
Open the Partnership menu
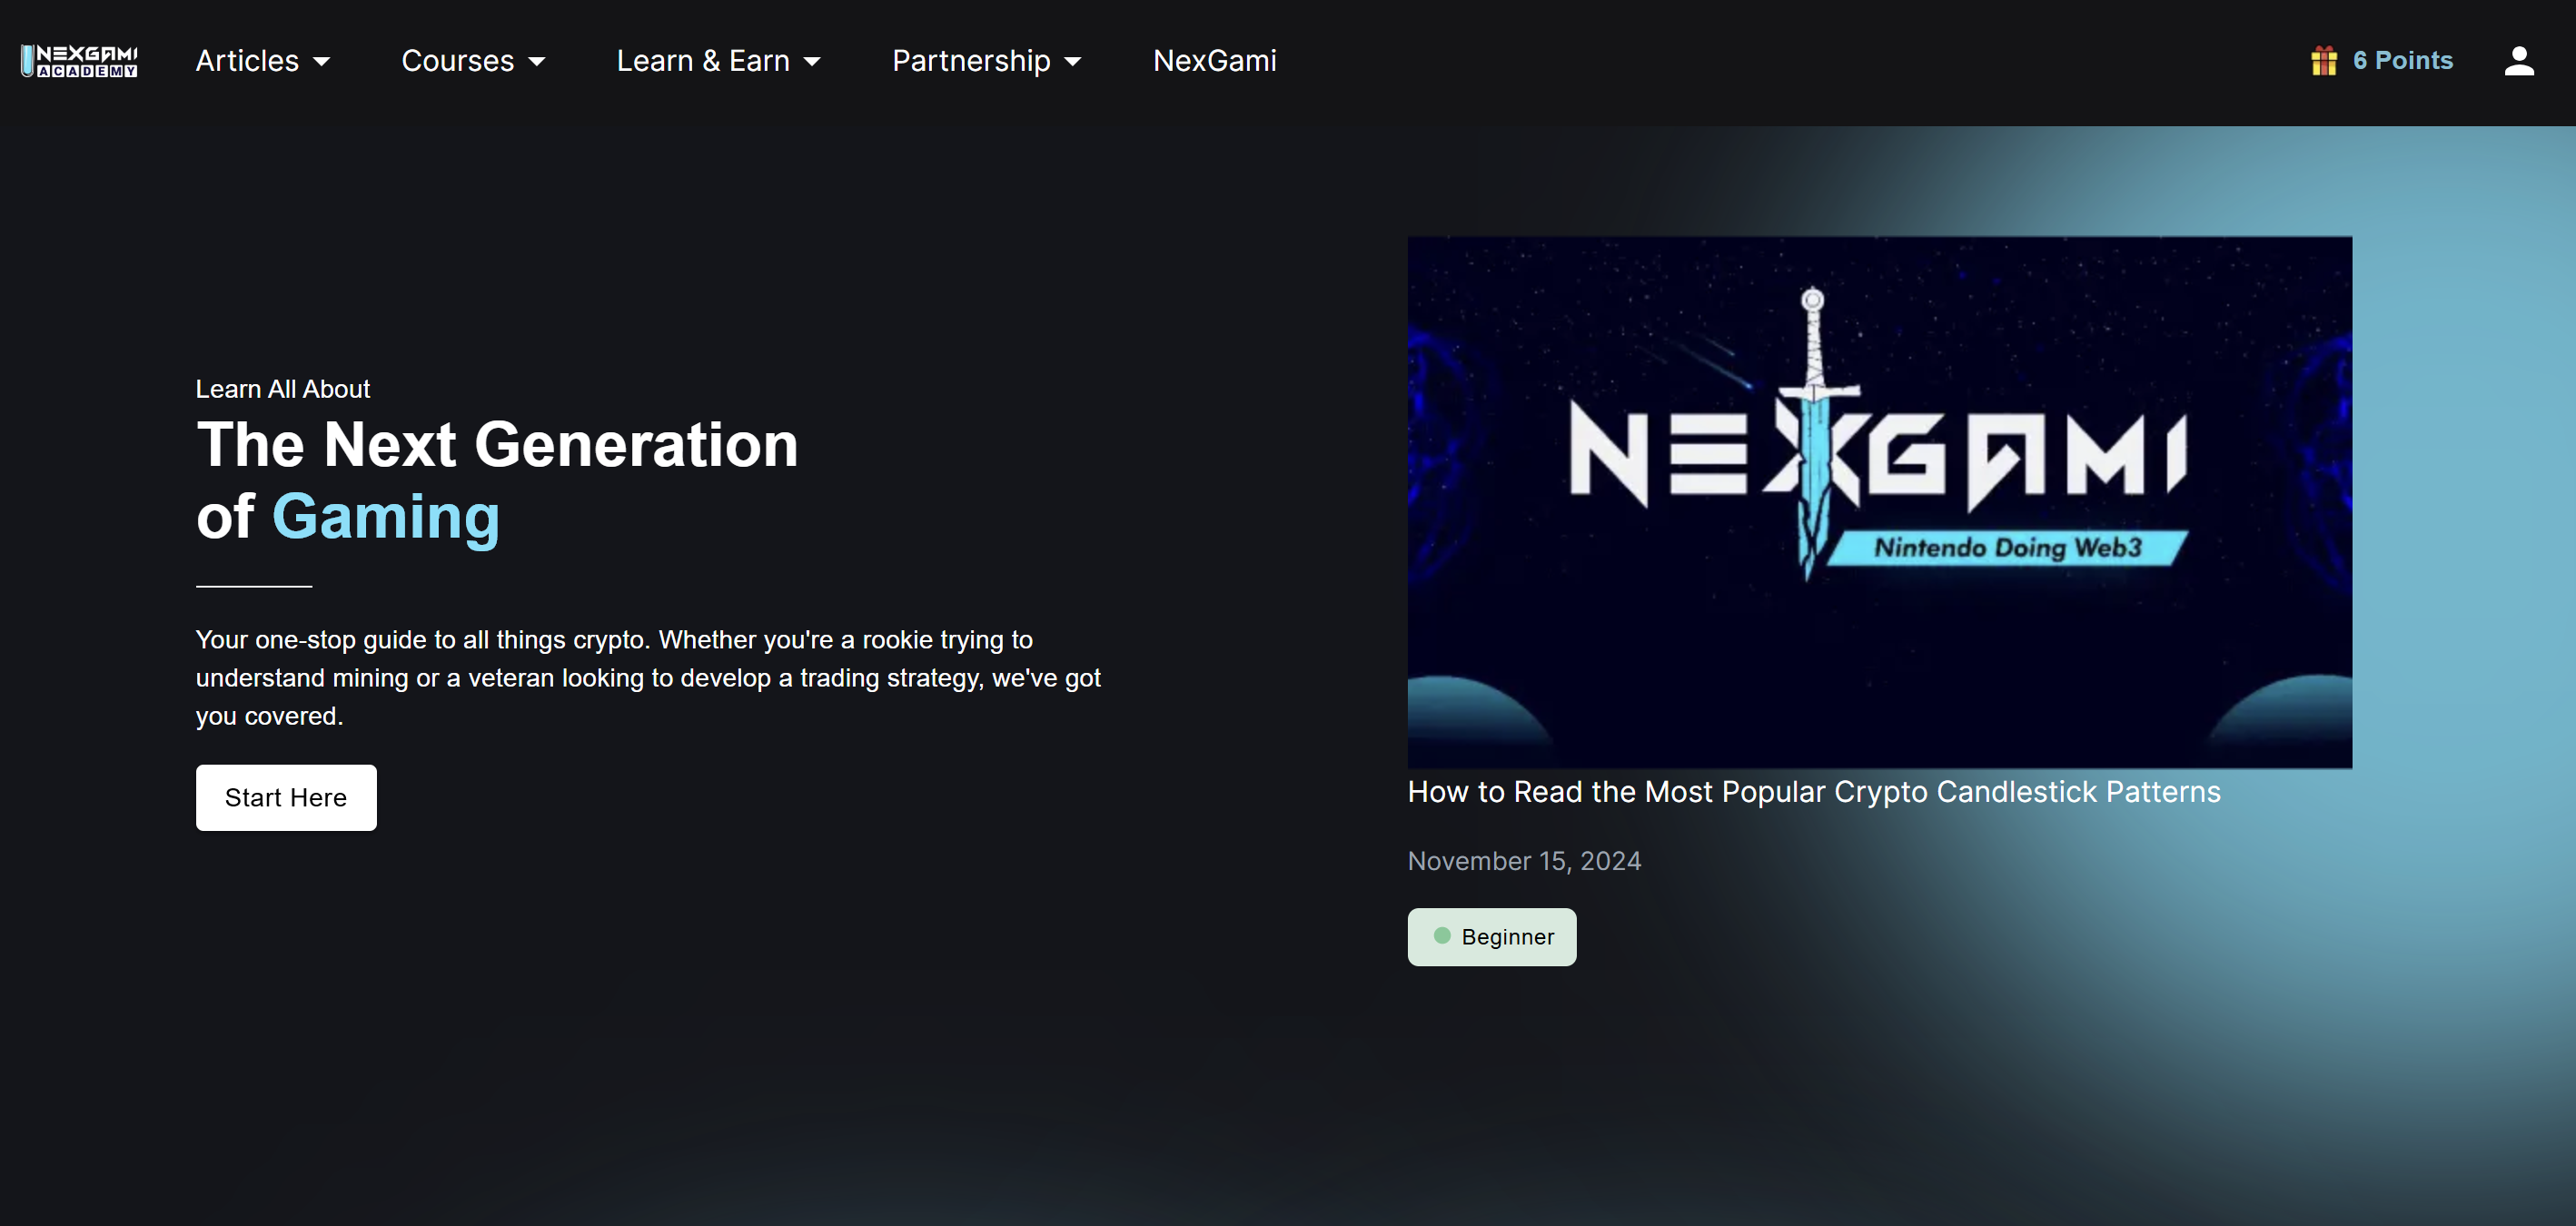coord(970,61)
